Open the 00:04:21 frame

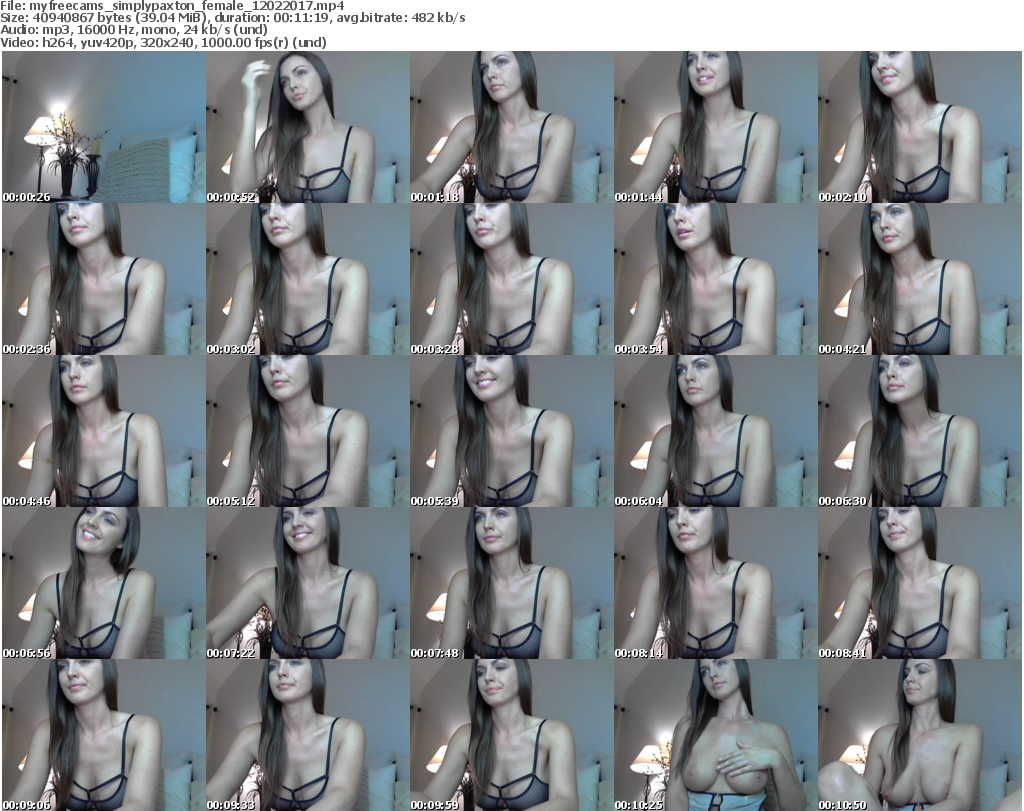tap(920, 279)
